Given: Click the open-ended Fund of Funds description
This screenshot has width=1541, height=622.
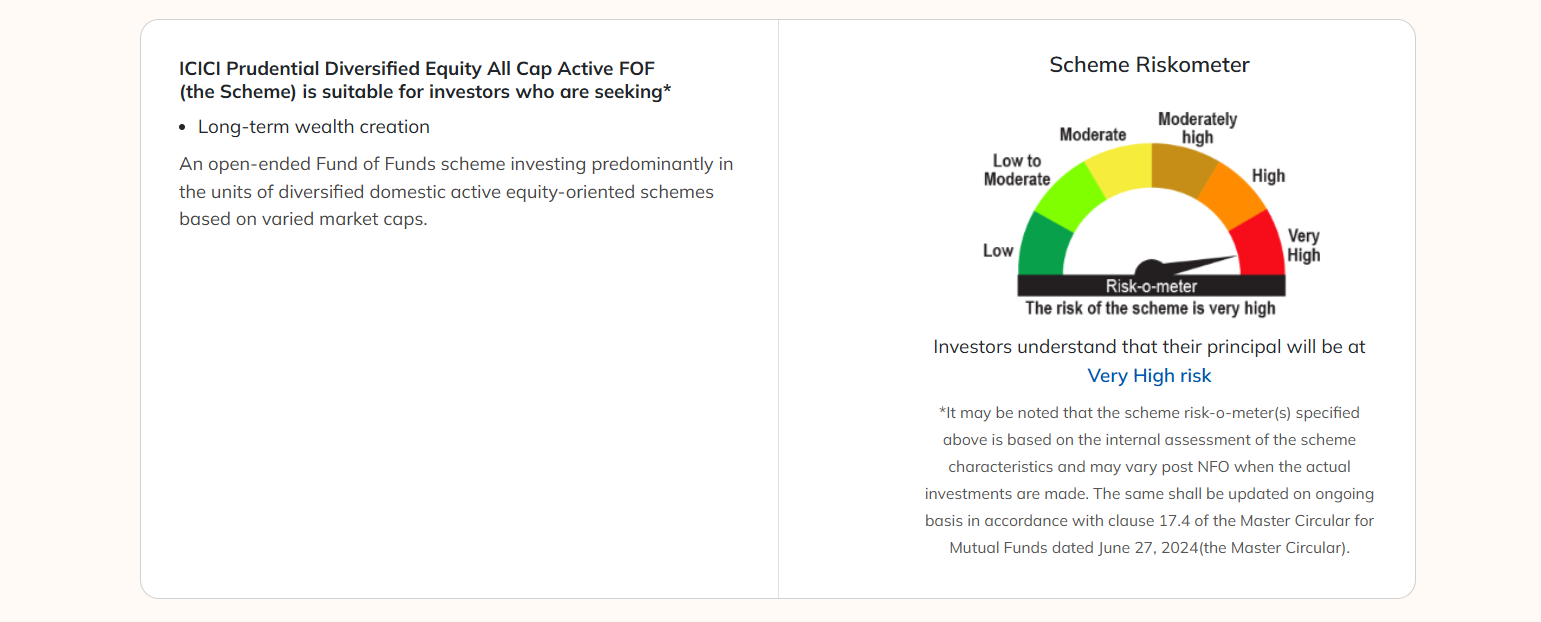Looking at the screenshot, I should (456, 191).
